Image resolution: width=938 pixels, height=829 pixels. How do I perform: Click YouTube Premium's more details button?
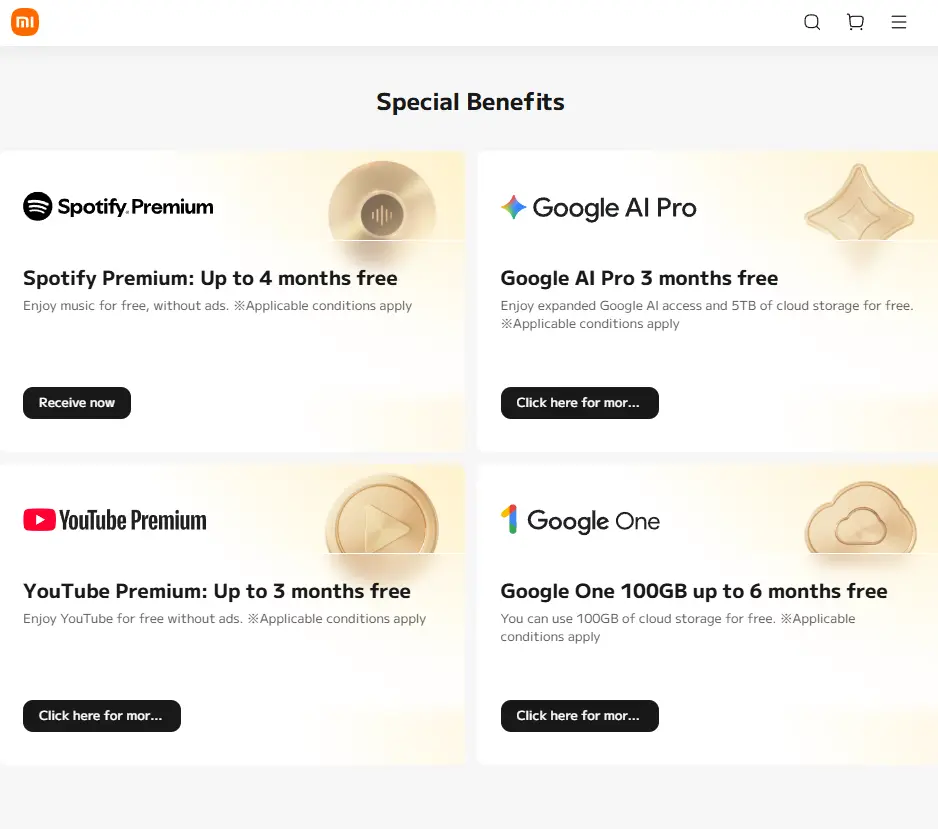pyautogui.click(x=102, y=715)
